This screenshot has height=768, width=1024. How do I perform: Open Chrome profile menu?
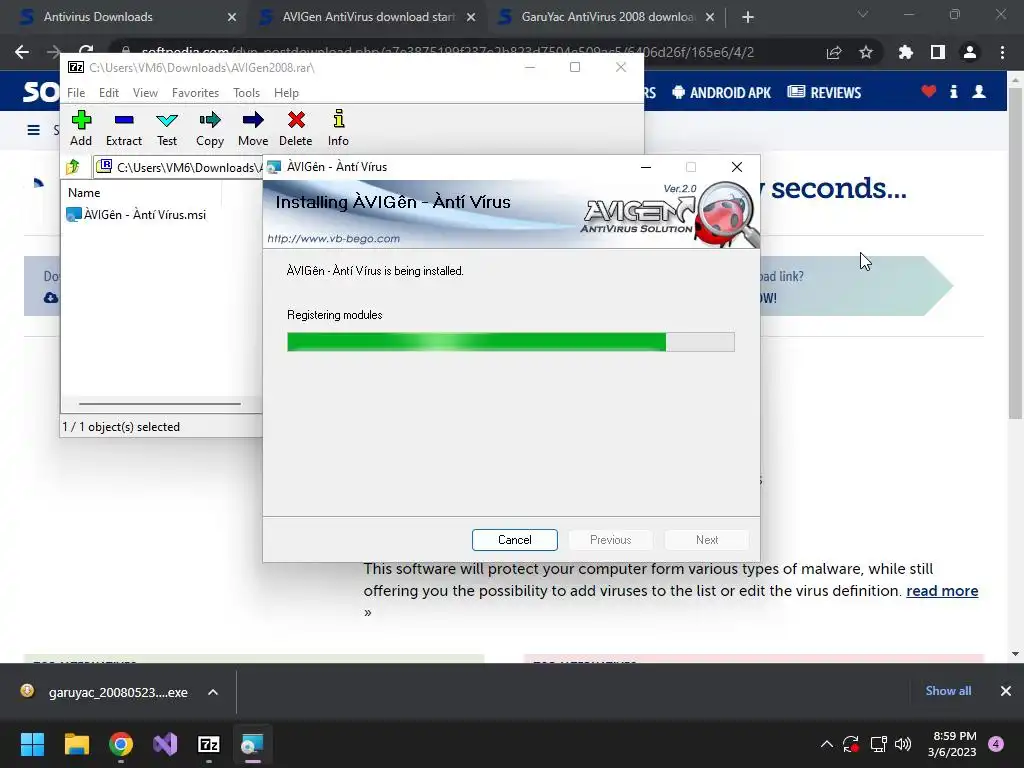tap(970, 52)
